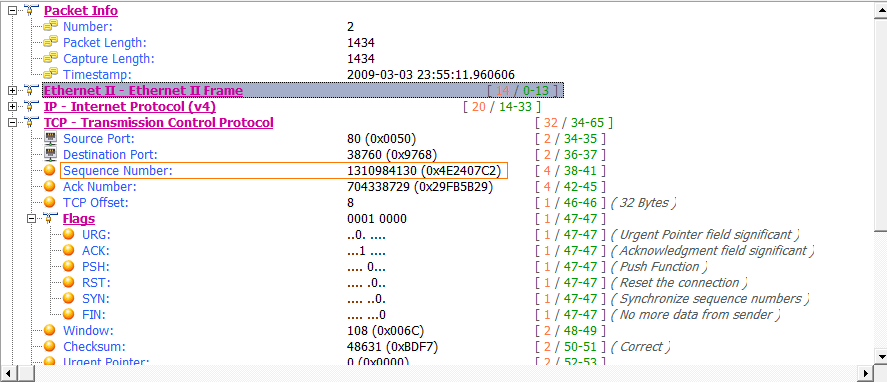The image size is (887, 383).
Task: Click the orange ball beside SYN flag
Action: 69,298
